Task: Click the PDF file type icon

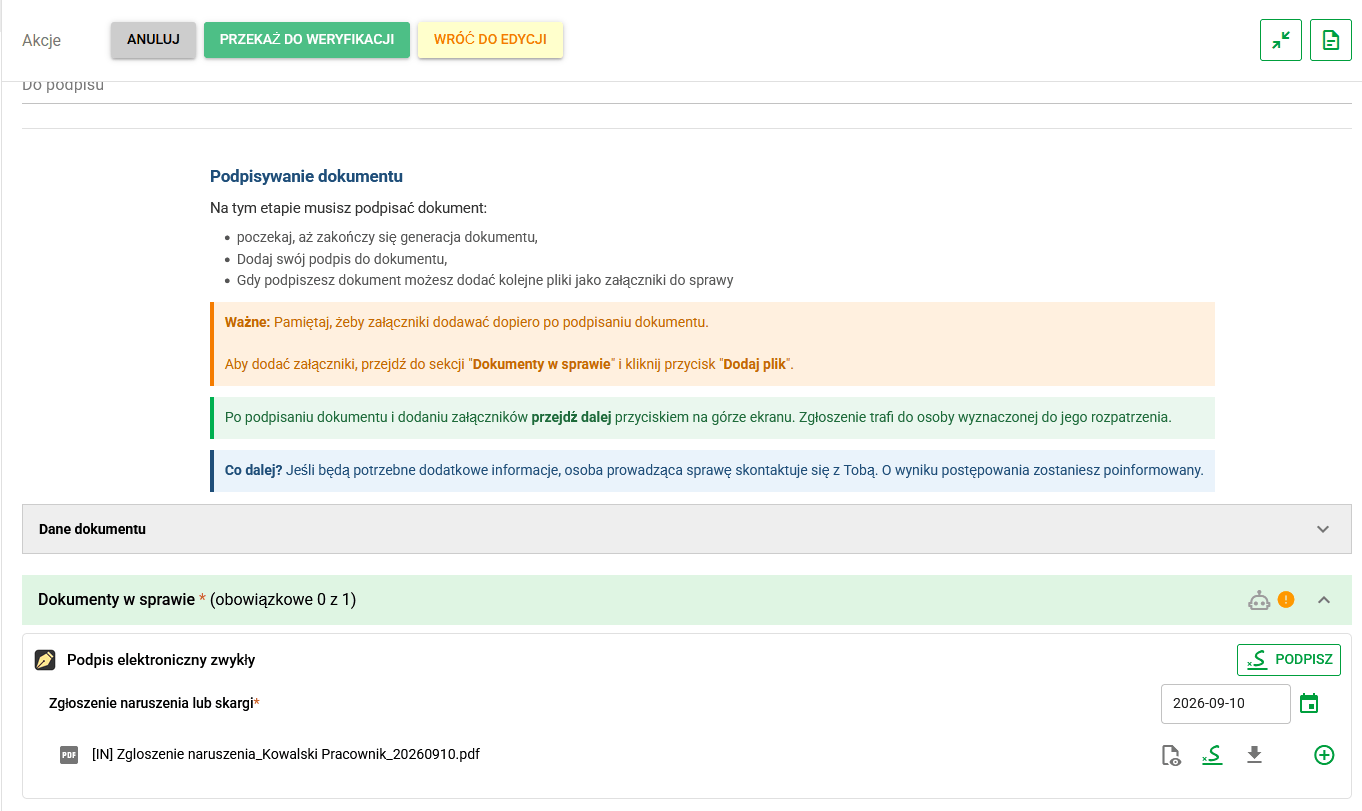Action: (69, 755)
